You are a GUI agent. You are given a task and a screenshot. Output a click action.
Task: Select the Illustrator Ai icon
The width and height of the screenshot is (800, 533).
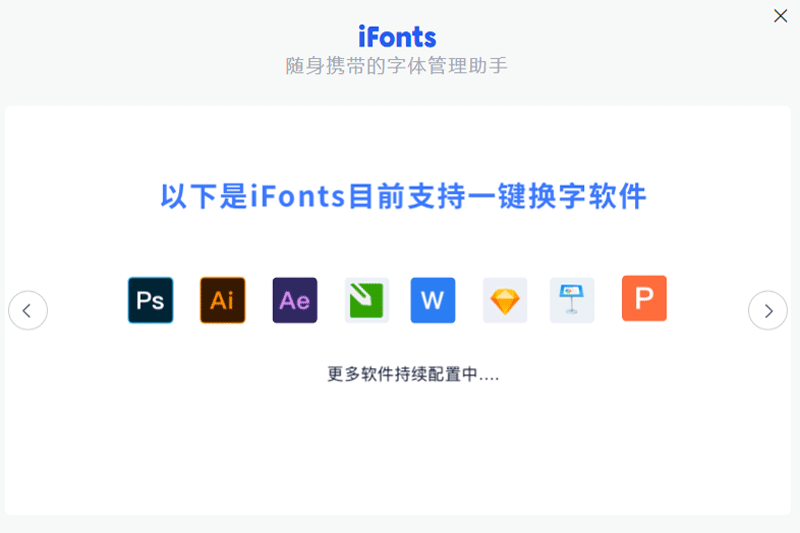click(x=222, y=300)
